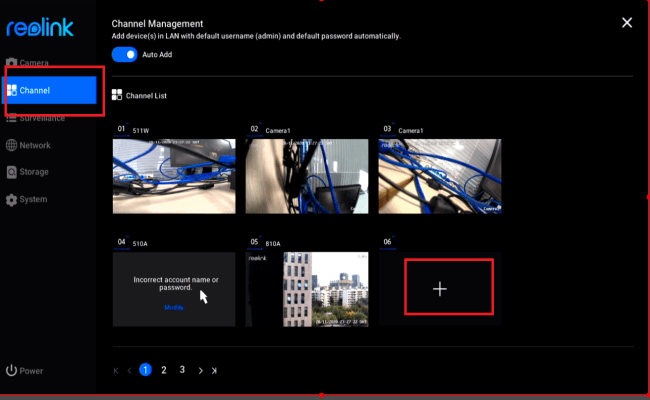The image size is (650, 400).
Task: Click Modify link on channel 04
Action: coord(174,308)
